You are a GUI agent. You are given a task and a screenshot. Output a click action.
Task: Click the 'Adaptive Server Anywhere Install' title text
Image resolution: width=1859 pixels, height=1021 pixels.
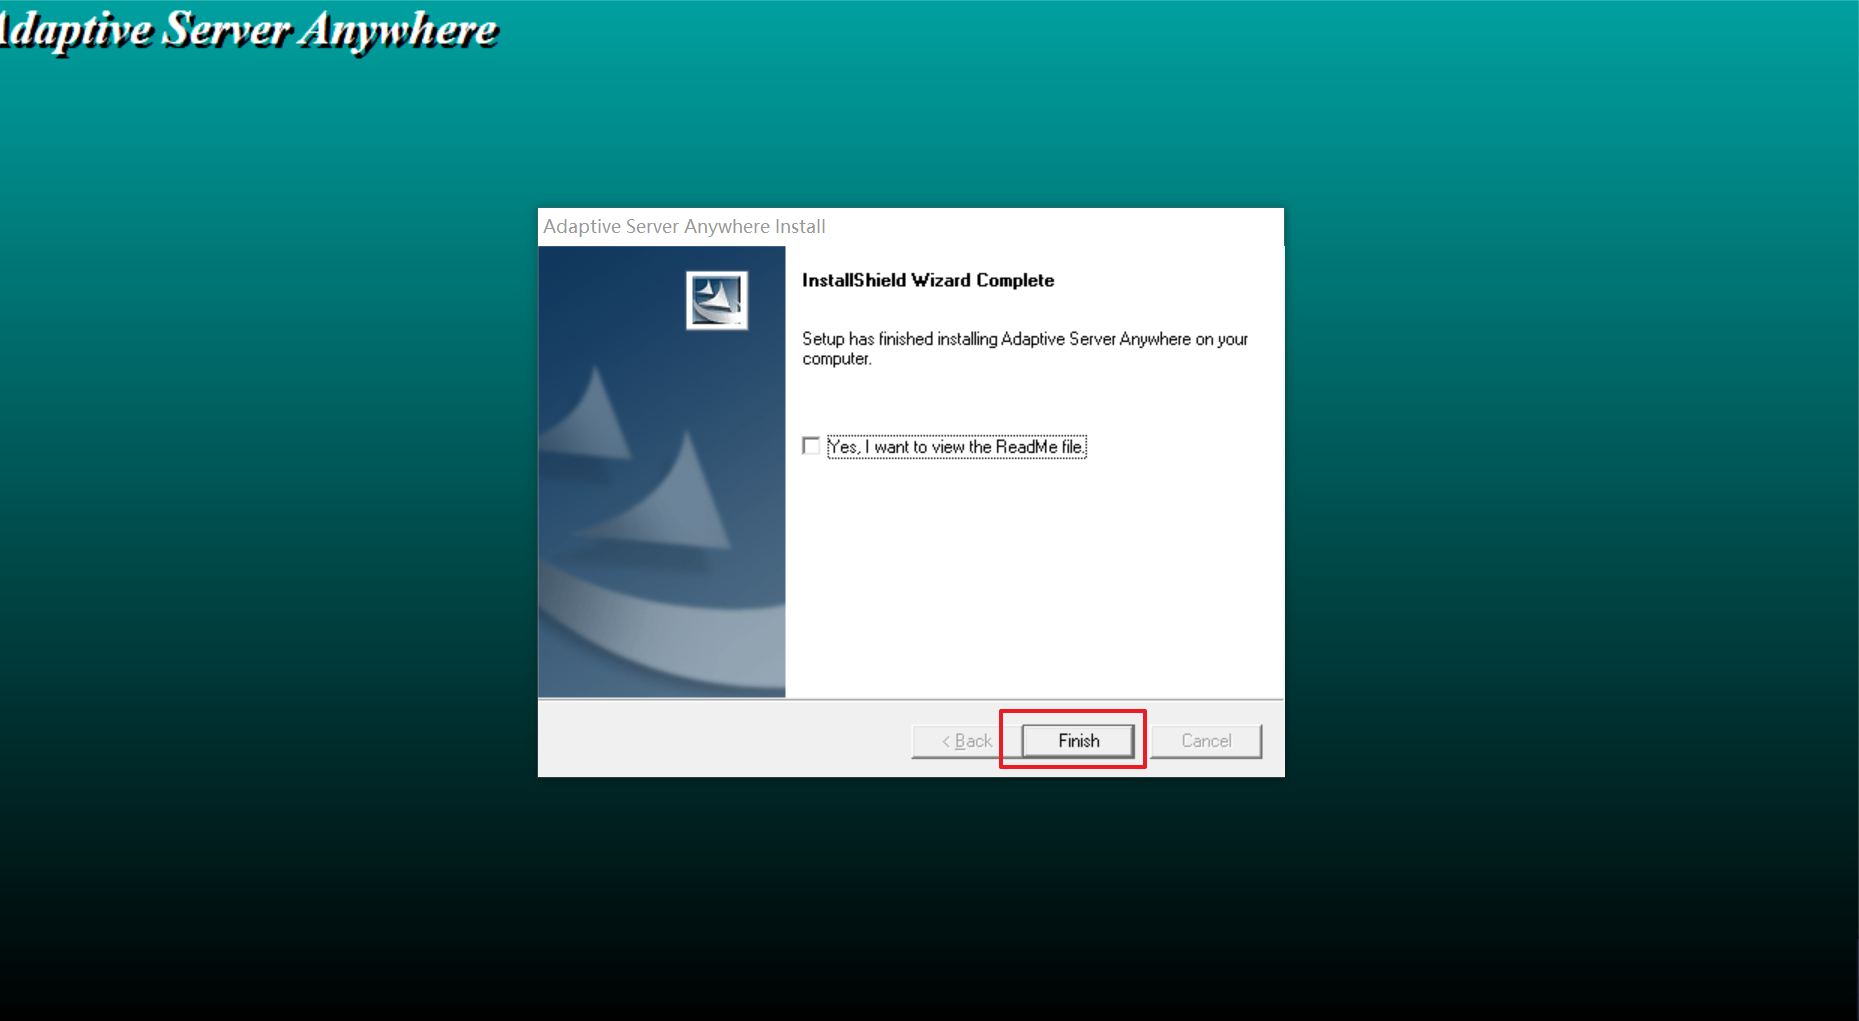coord(684,227)
